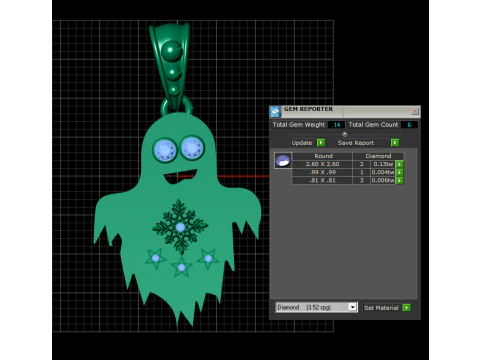Viewport: 480px width, 360px height.
Task: Click the '0.13tw' weight cell
Action: (383, 164)
